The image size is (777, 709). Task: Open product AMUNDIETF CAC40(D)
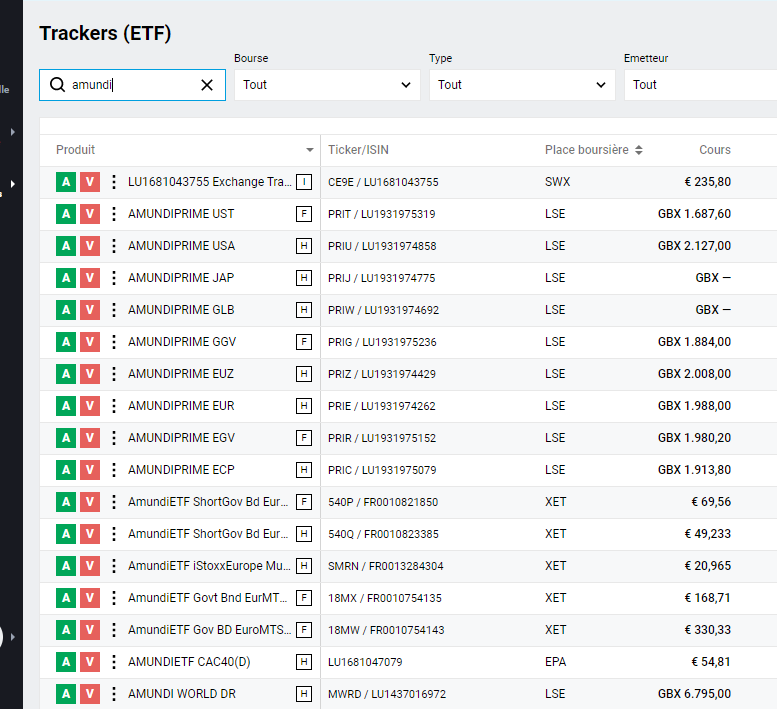coord(189,661)
